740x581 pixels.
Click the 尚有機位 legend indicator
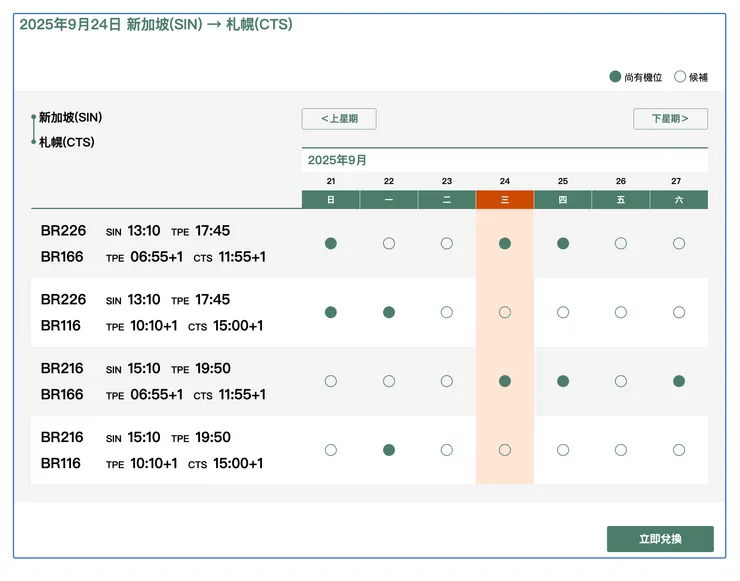point(615,77)
